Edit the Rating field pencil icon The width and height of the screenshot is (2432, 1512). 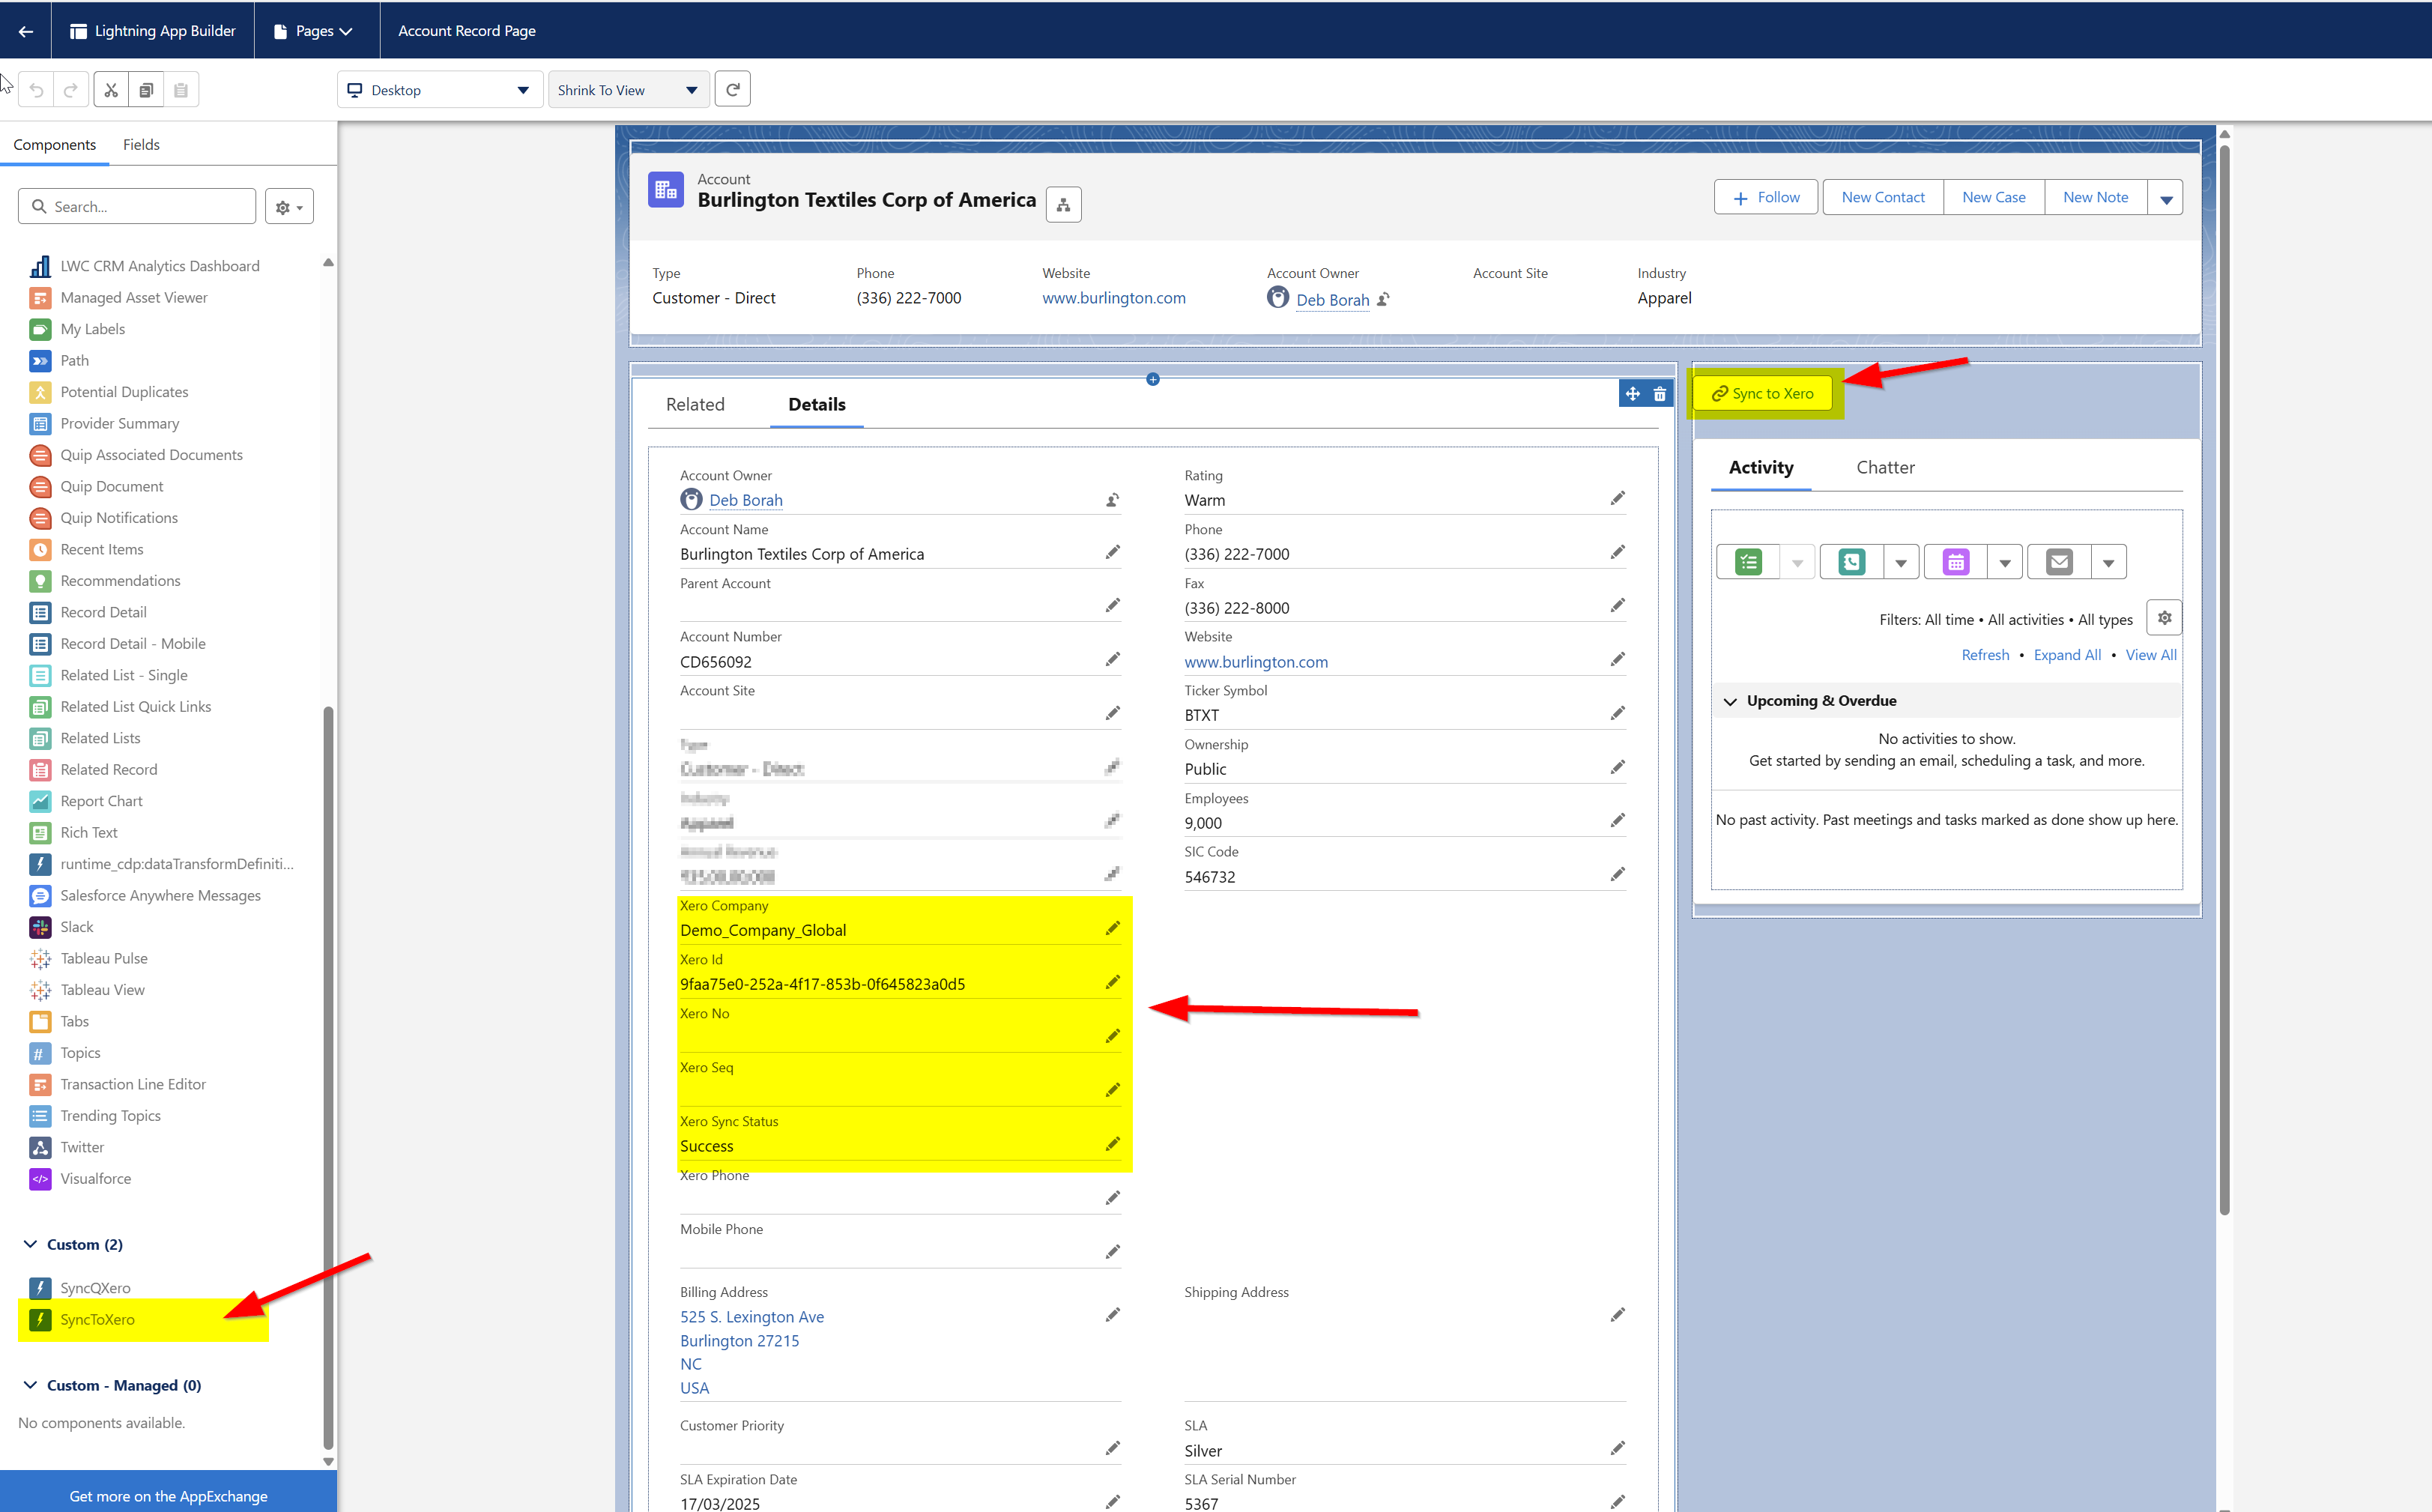1617,499
